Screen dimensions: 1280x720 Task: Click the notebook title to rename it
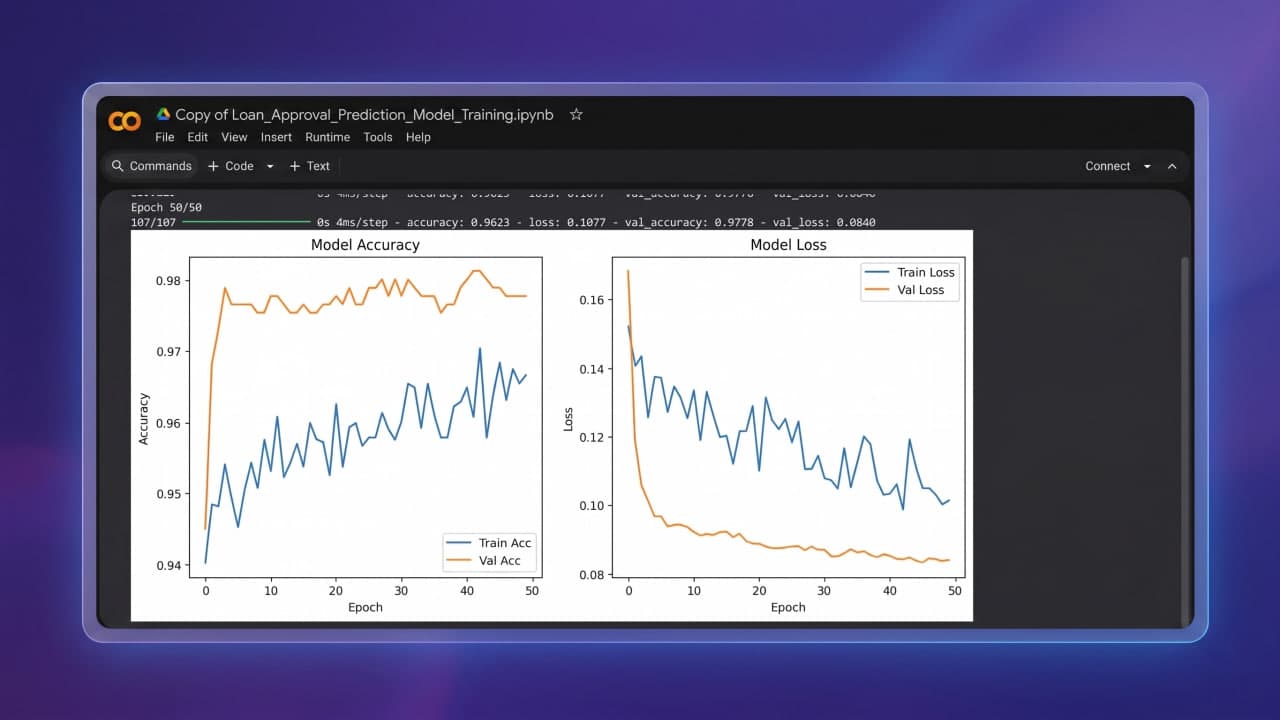pos(365,114)
